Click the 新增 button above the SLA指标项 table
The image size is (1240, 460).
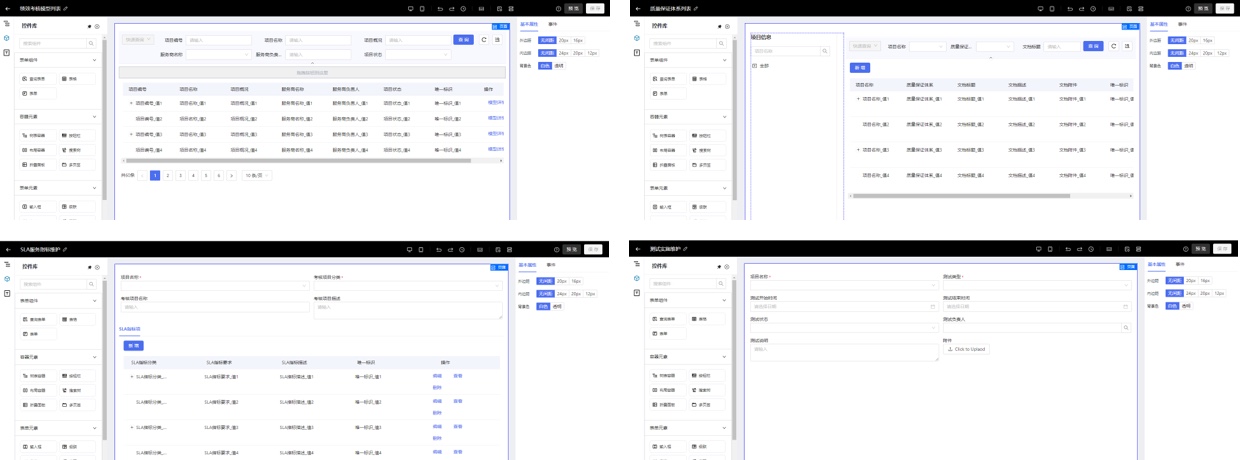coord(133,345)
